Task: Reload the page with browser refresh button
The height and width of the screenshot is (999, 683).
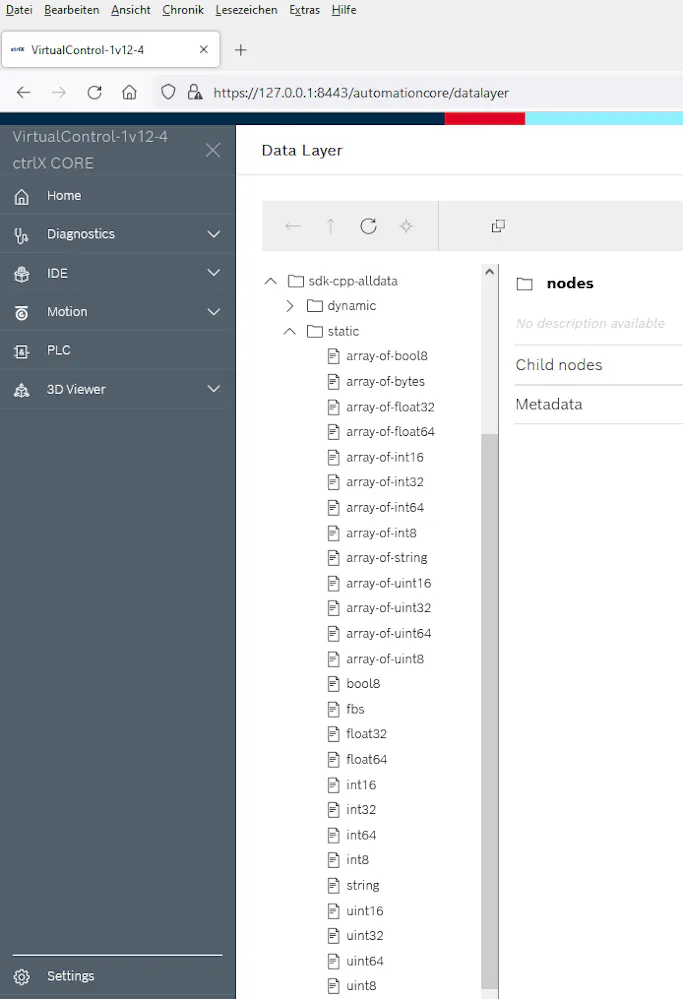Action: pos(94,92)
